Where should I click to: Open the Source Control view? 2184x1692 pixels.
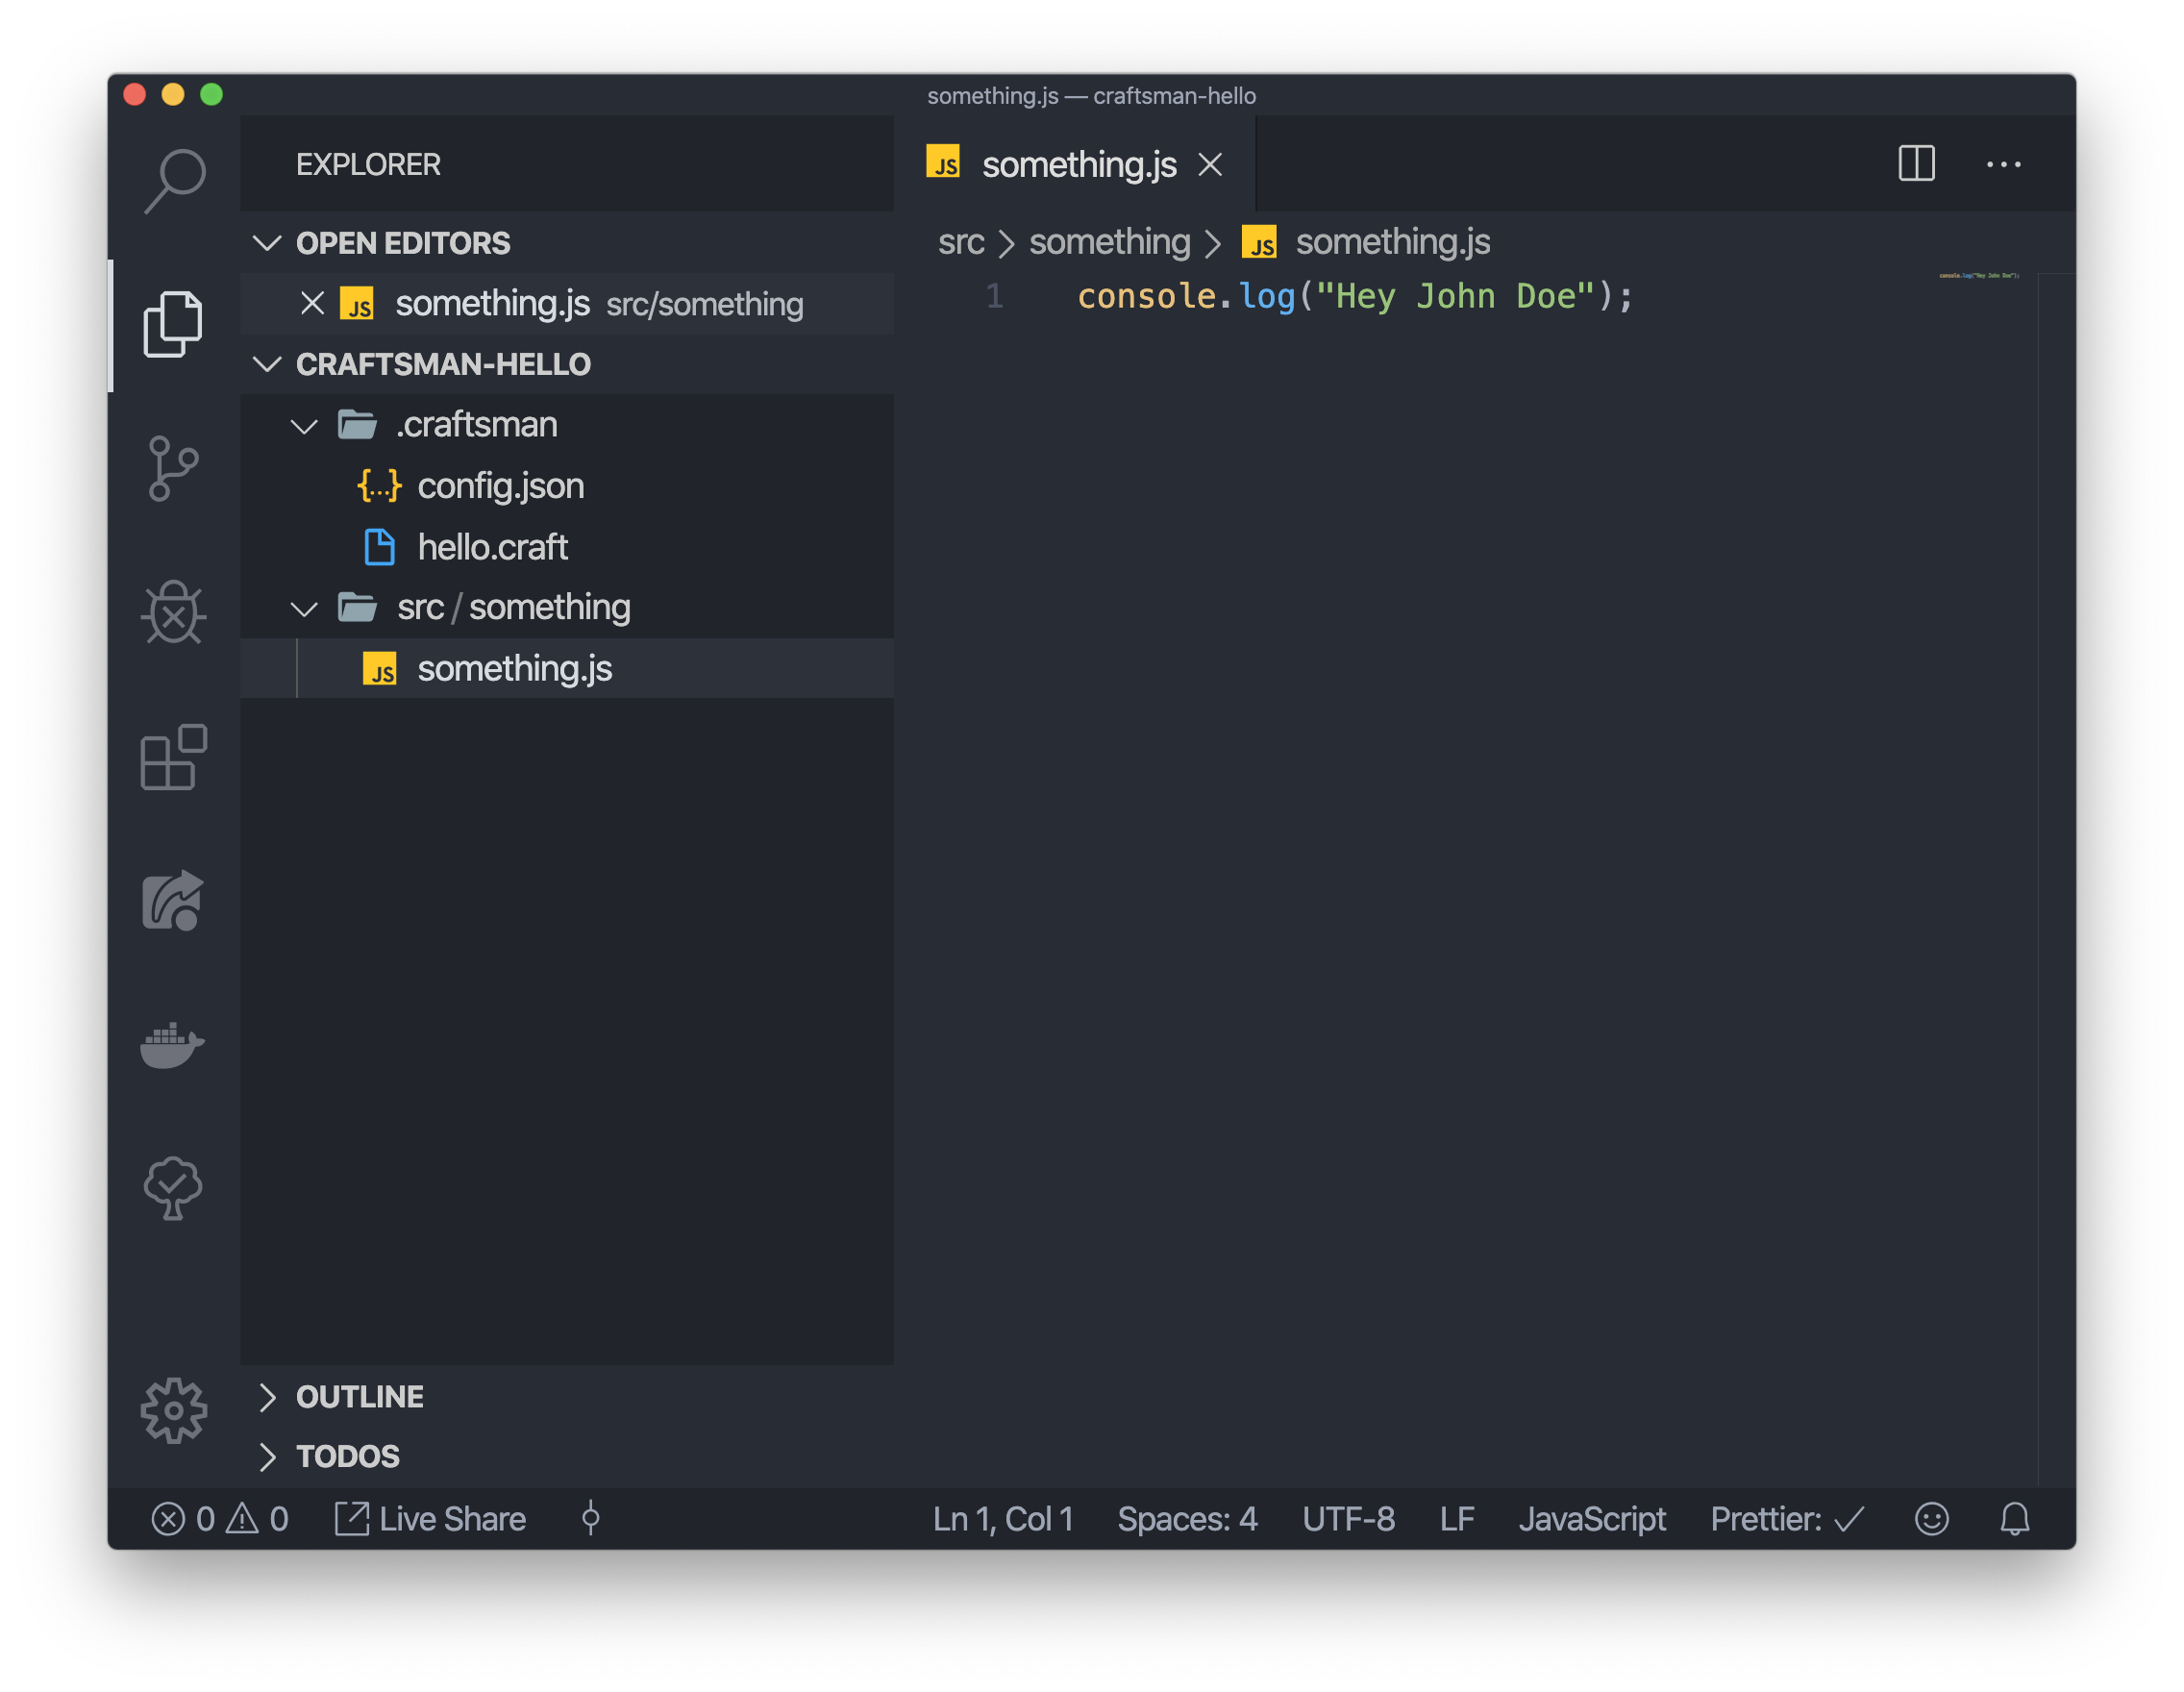[173, 468]
